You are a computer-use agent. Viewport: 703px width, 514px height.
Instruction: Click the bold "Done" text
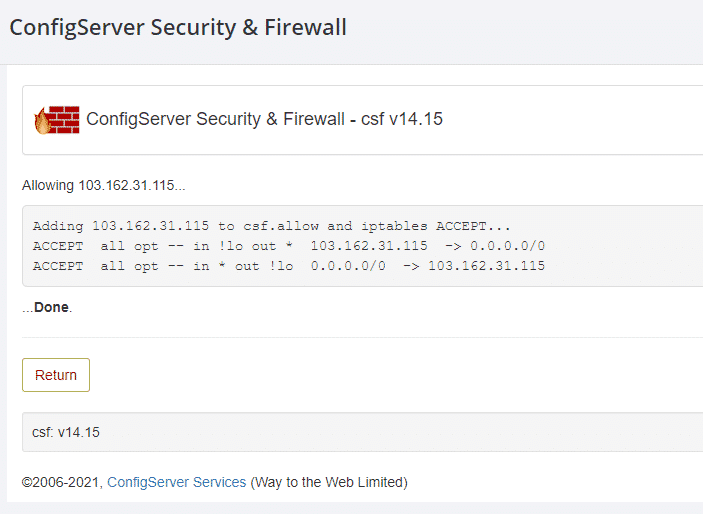[x=51, y=307]
